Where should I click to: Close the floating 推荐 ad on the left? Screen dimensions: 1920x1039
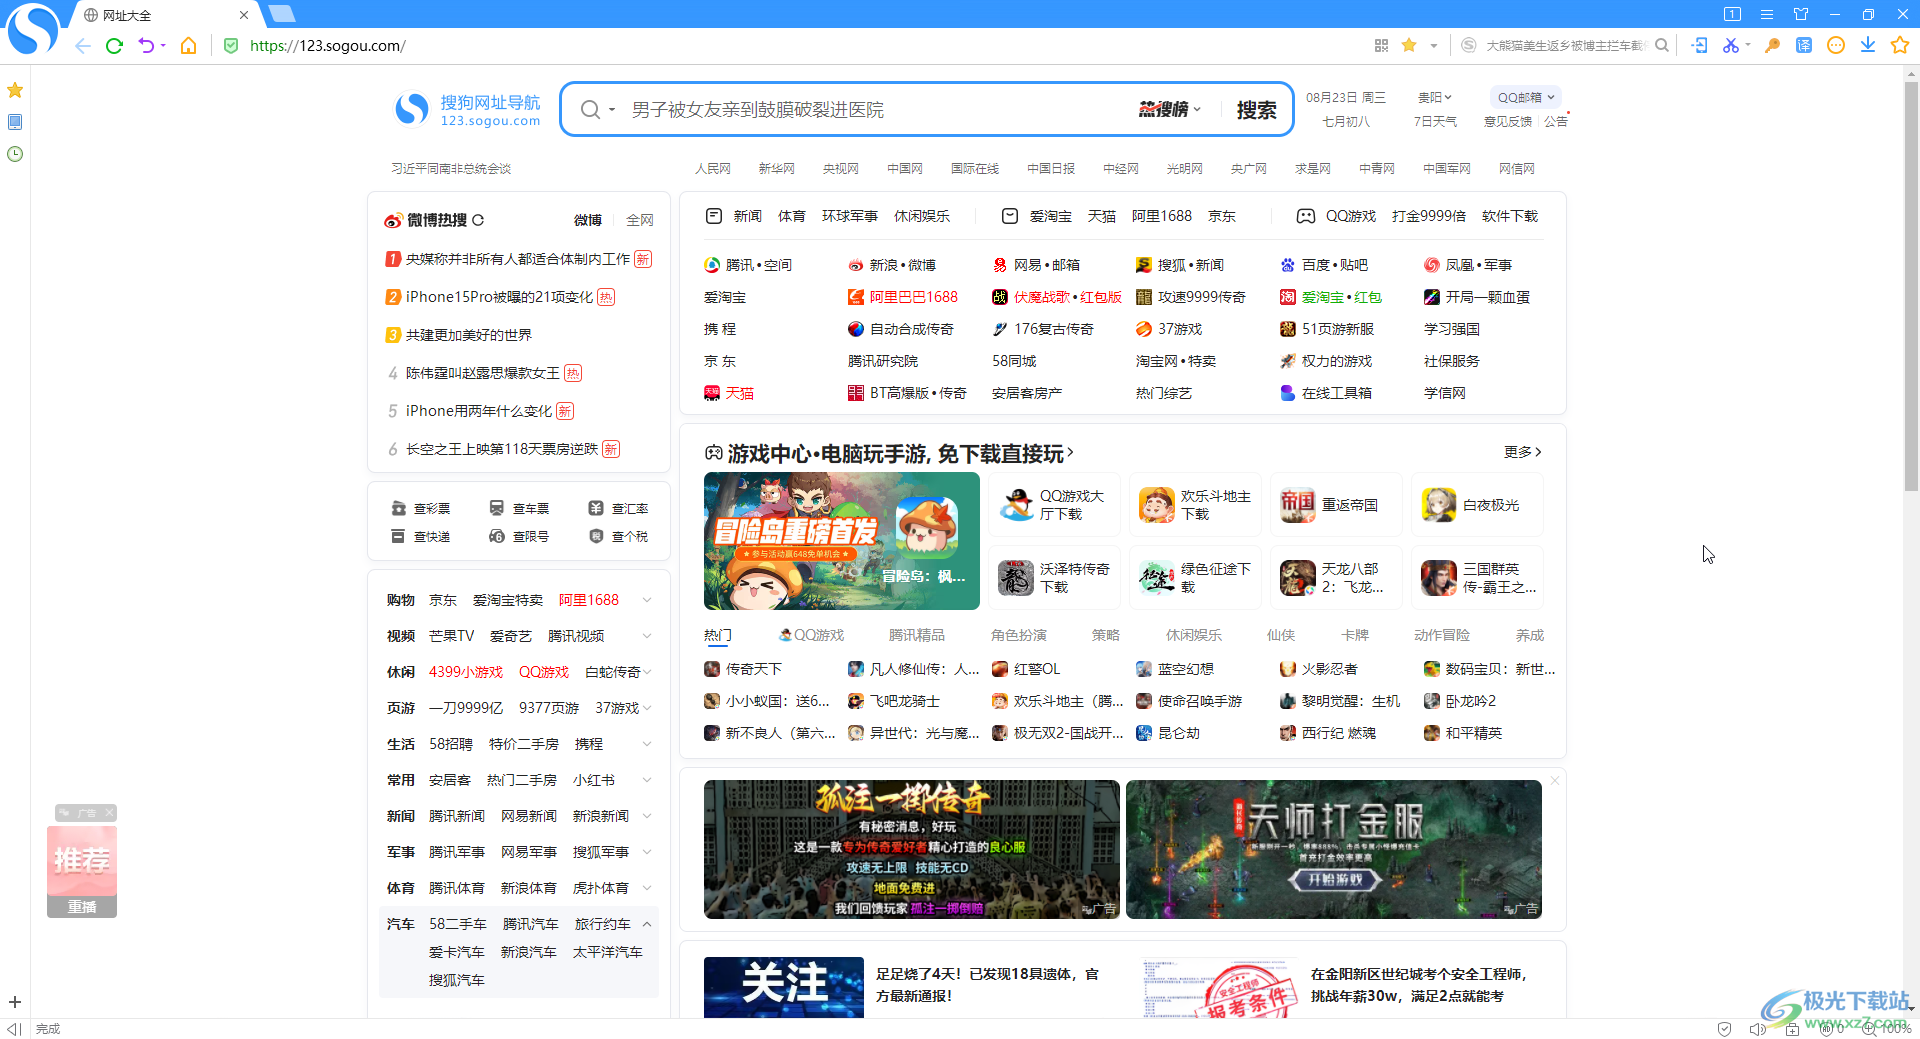point(110,813)
